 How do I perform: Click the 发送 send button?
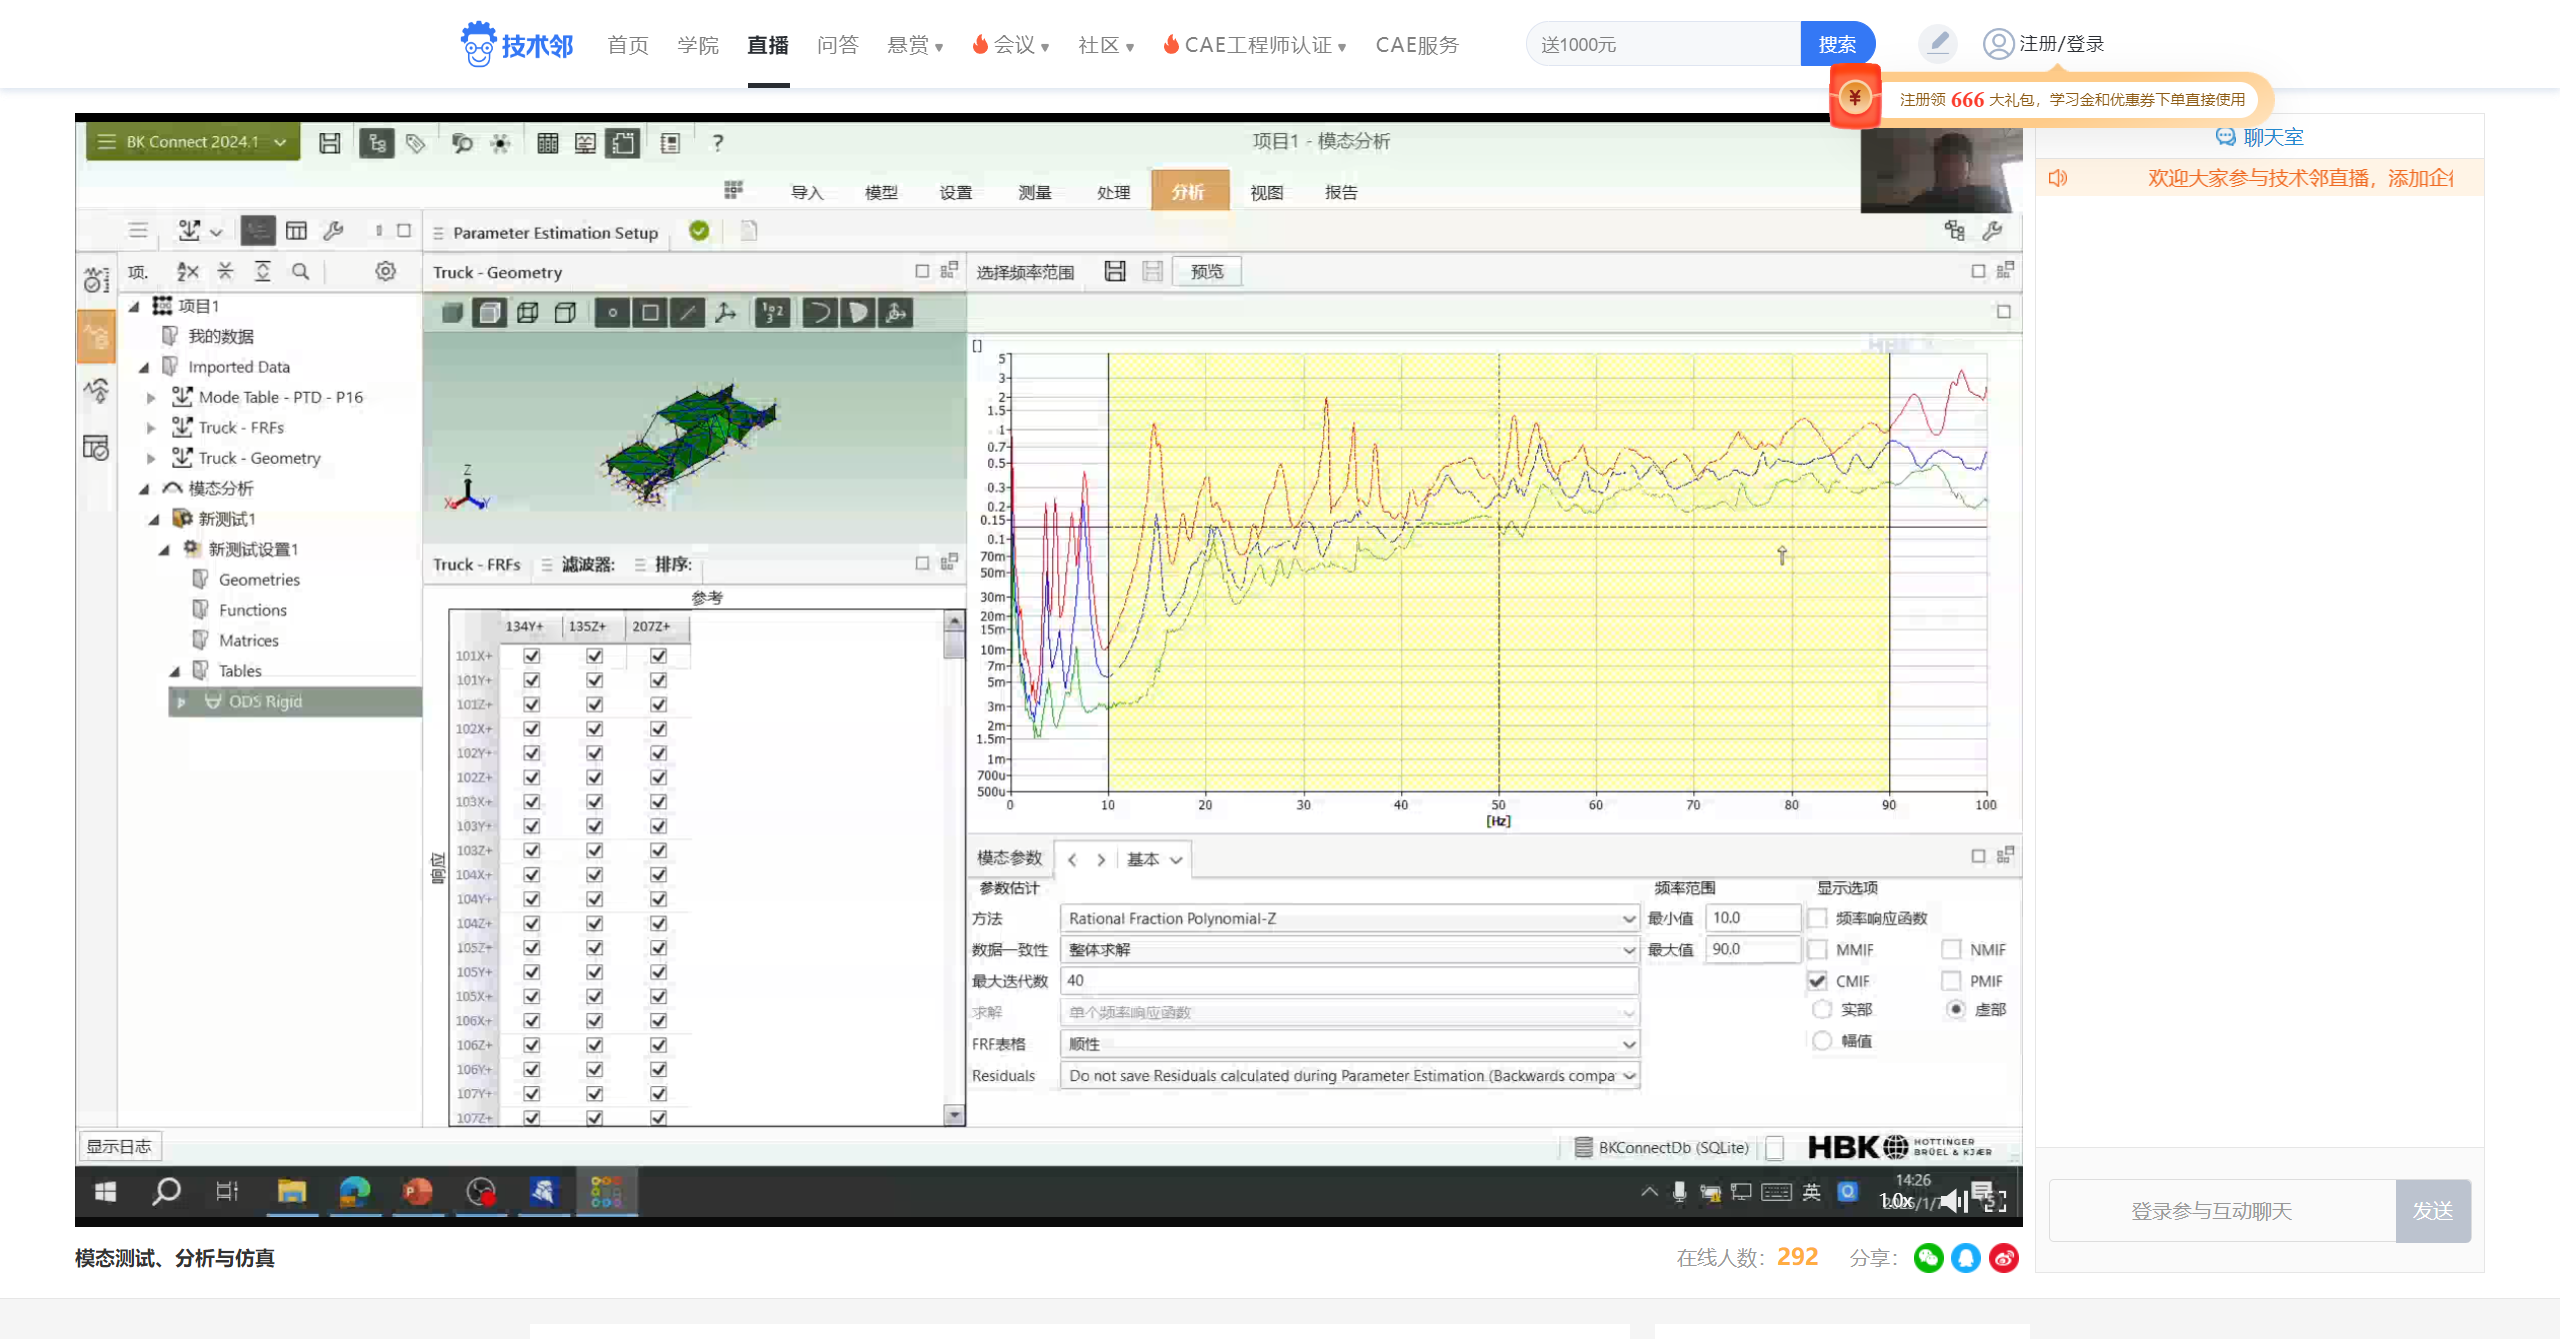point(2433,1211)
